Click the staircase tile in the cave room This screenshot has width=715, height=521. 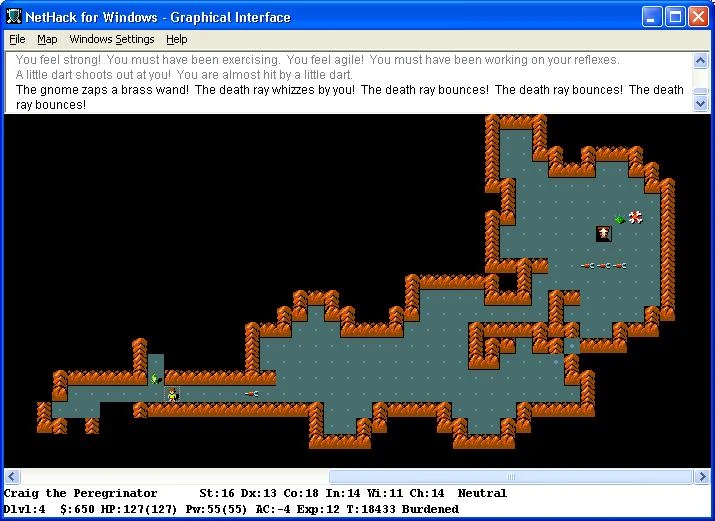[604, 234]
